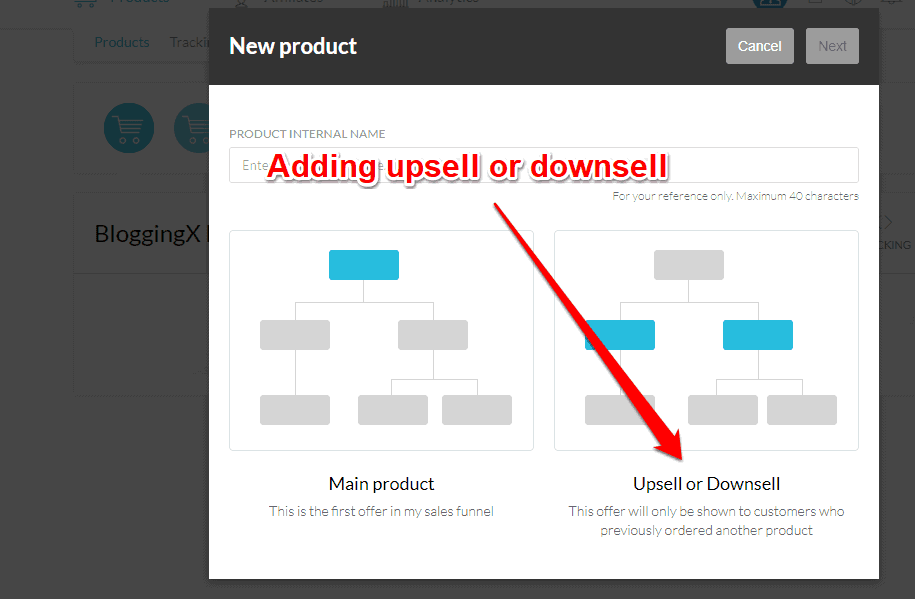Image resolution: width=915 pixels, height=599 pixels.
Task: Click the Cancel button in New product dialog
Action: 759,46
